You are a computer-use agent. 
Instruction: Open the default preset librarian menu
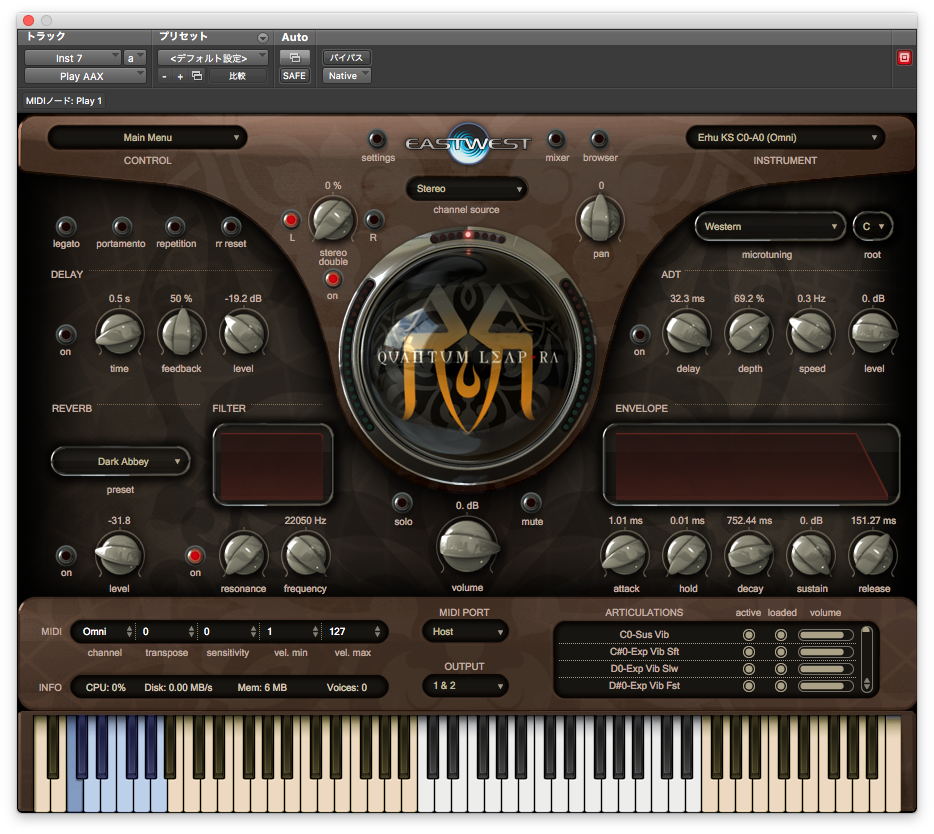click(x=213, y=58)
